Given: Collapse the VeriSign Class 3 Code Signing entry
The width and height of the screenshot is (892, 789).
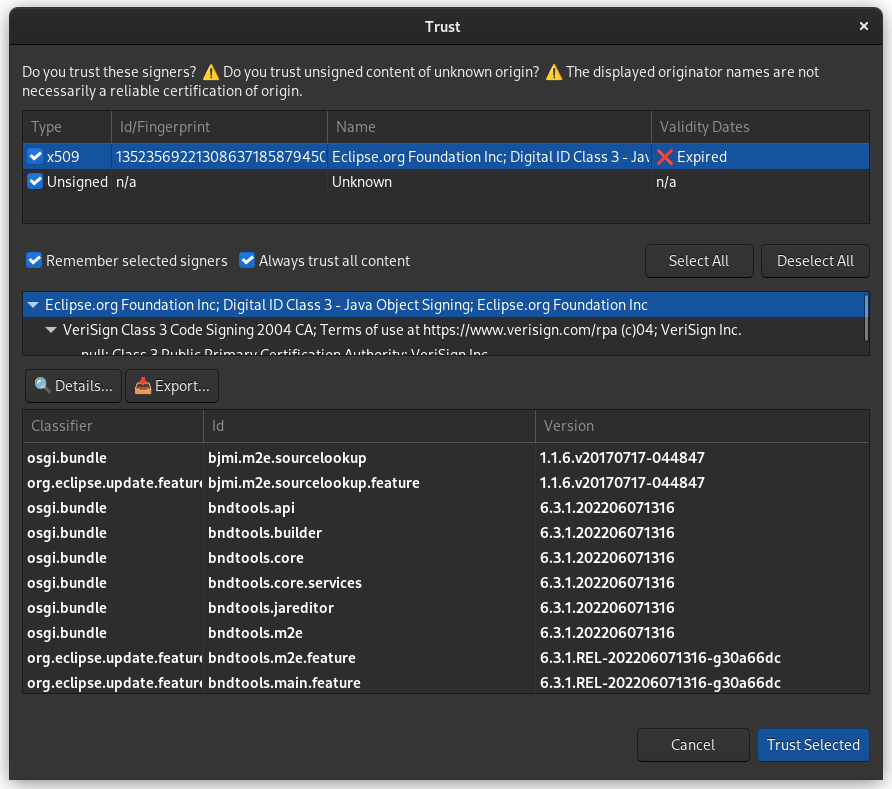Looking at the screenshot, I should [x=51, y=330].
